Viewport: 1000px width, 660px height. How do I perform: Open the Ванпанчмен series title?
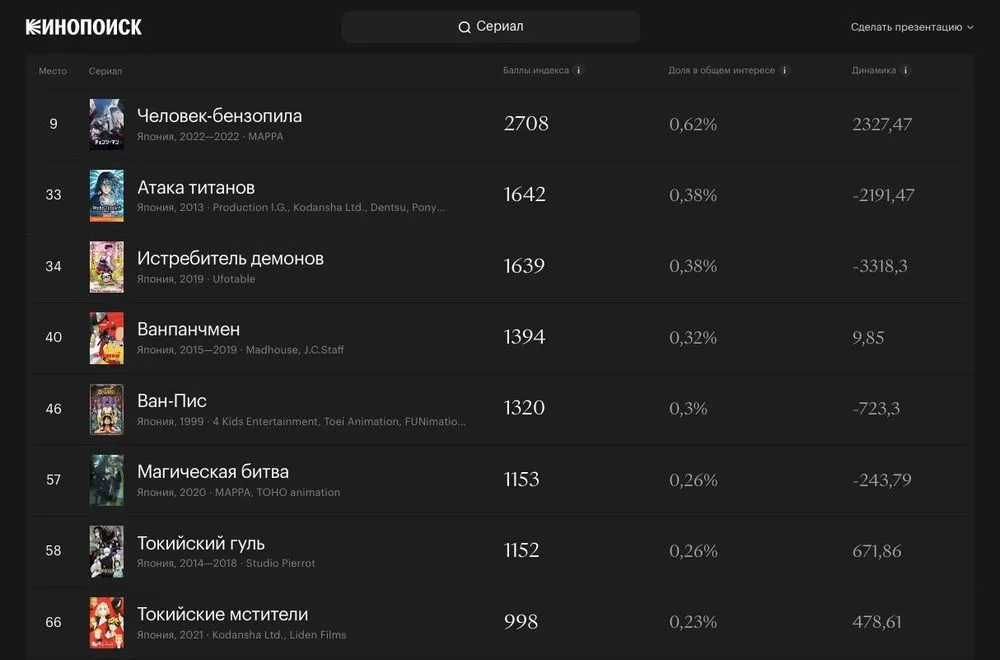(189, 329)
